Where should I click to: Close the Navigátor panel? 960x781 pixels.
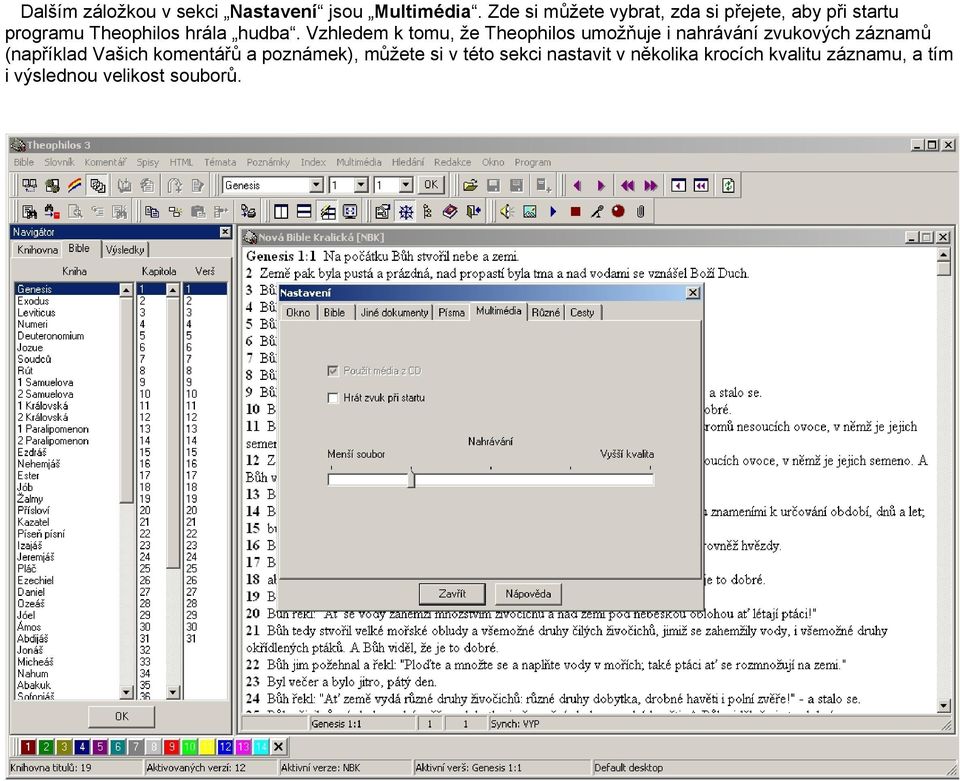click(x=225, y=232)
